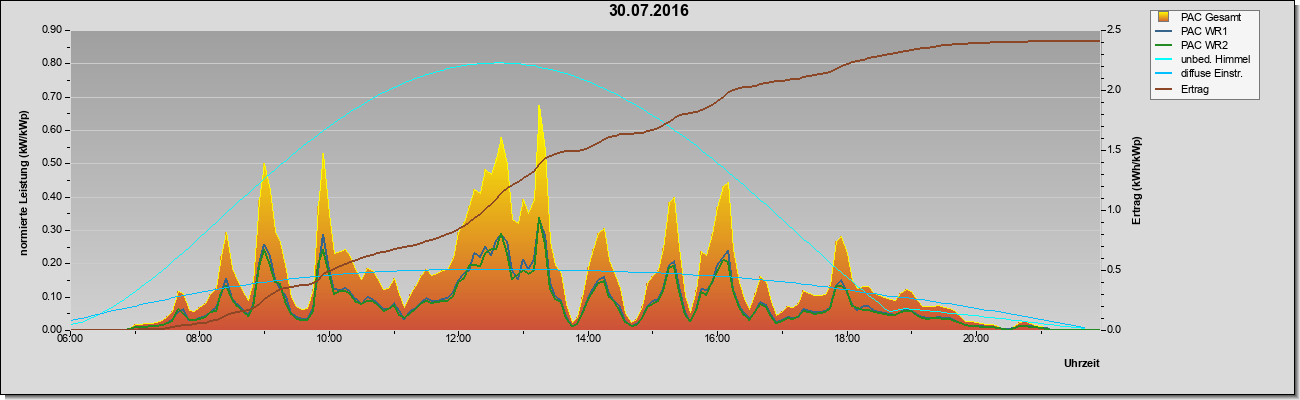Click the PAC Gesamt legend color swatch
The height and width of the screenshot is (400, 1300).
click(x=1165, y=17)
